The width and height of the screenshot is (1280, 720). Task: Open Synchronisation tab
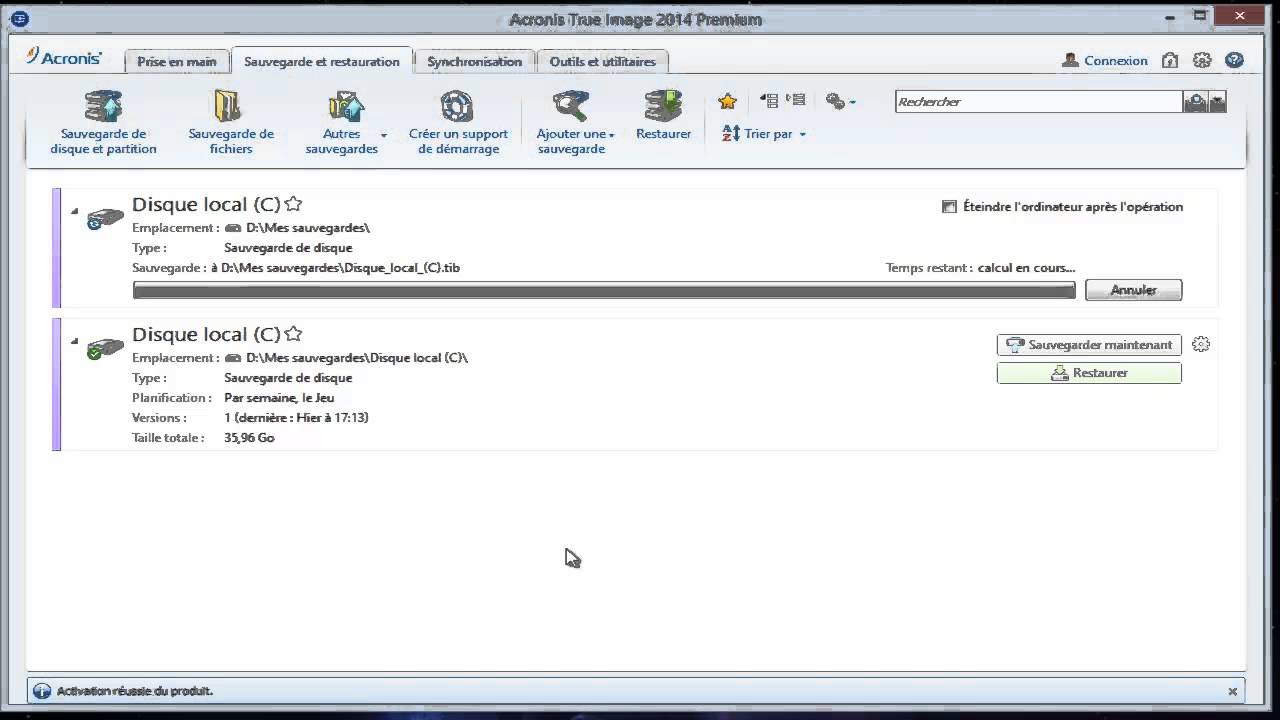[x=474, y=61]
